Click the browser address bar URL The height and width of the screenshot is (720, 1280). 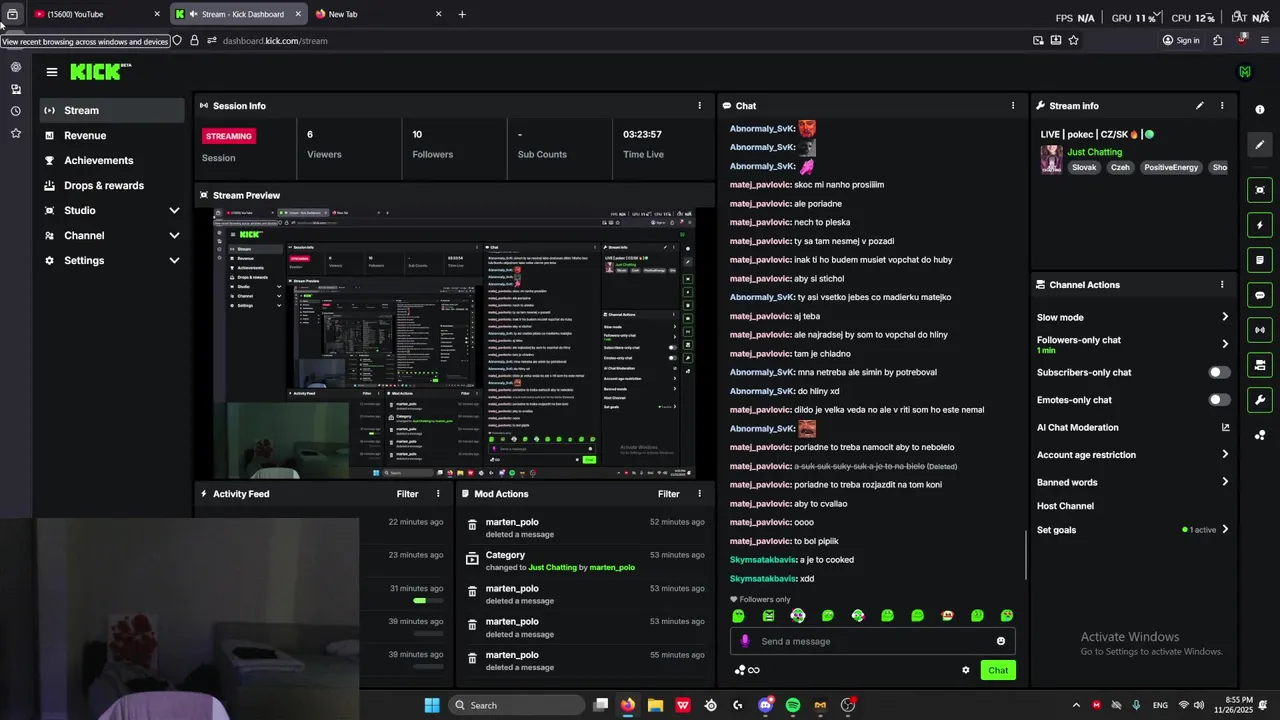[275, 41]
